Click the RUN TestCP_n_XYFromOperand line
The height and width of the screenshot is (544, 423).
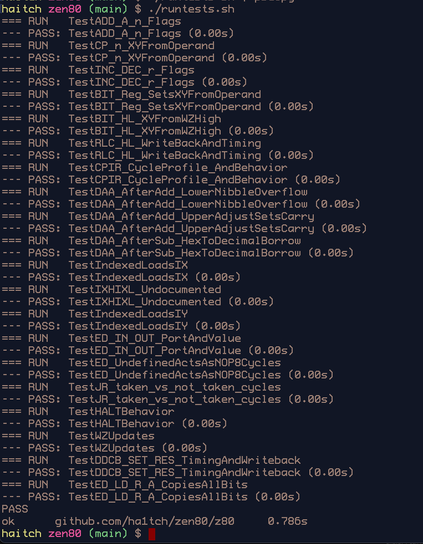[108, 45]
